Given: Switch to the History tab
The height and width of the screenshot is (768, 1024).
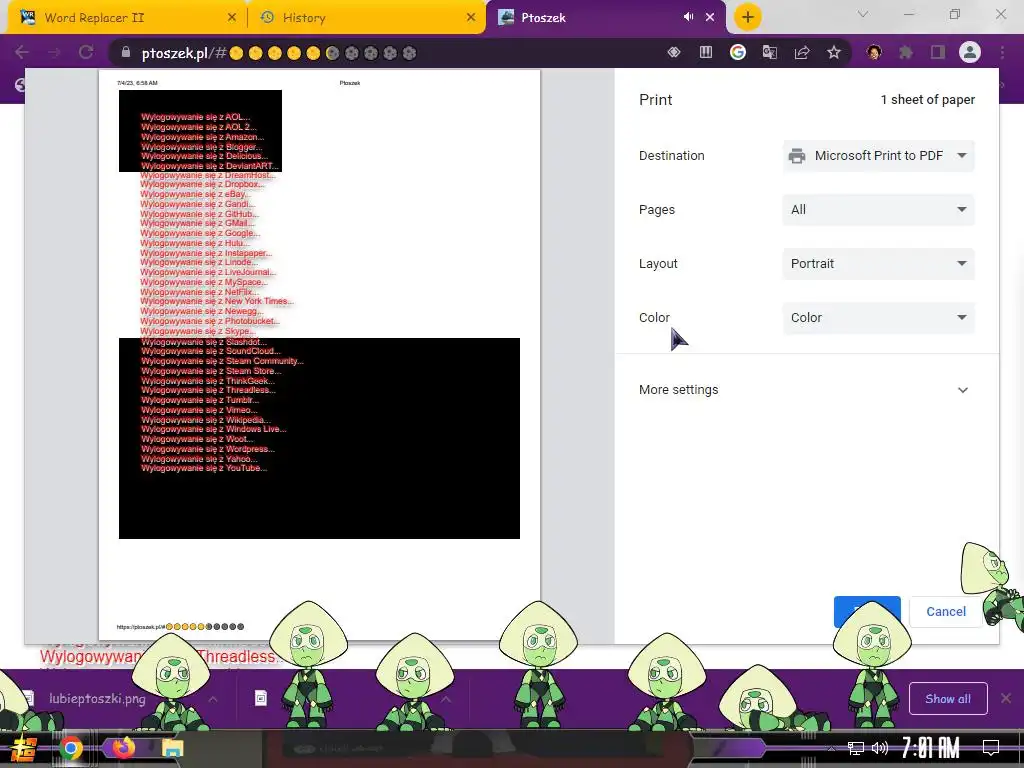Looking at the screenshot, I should pyautogui.click(x=366, y=18).
